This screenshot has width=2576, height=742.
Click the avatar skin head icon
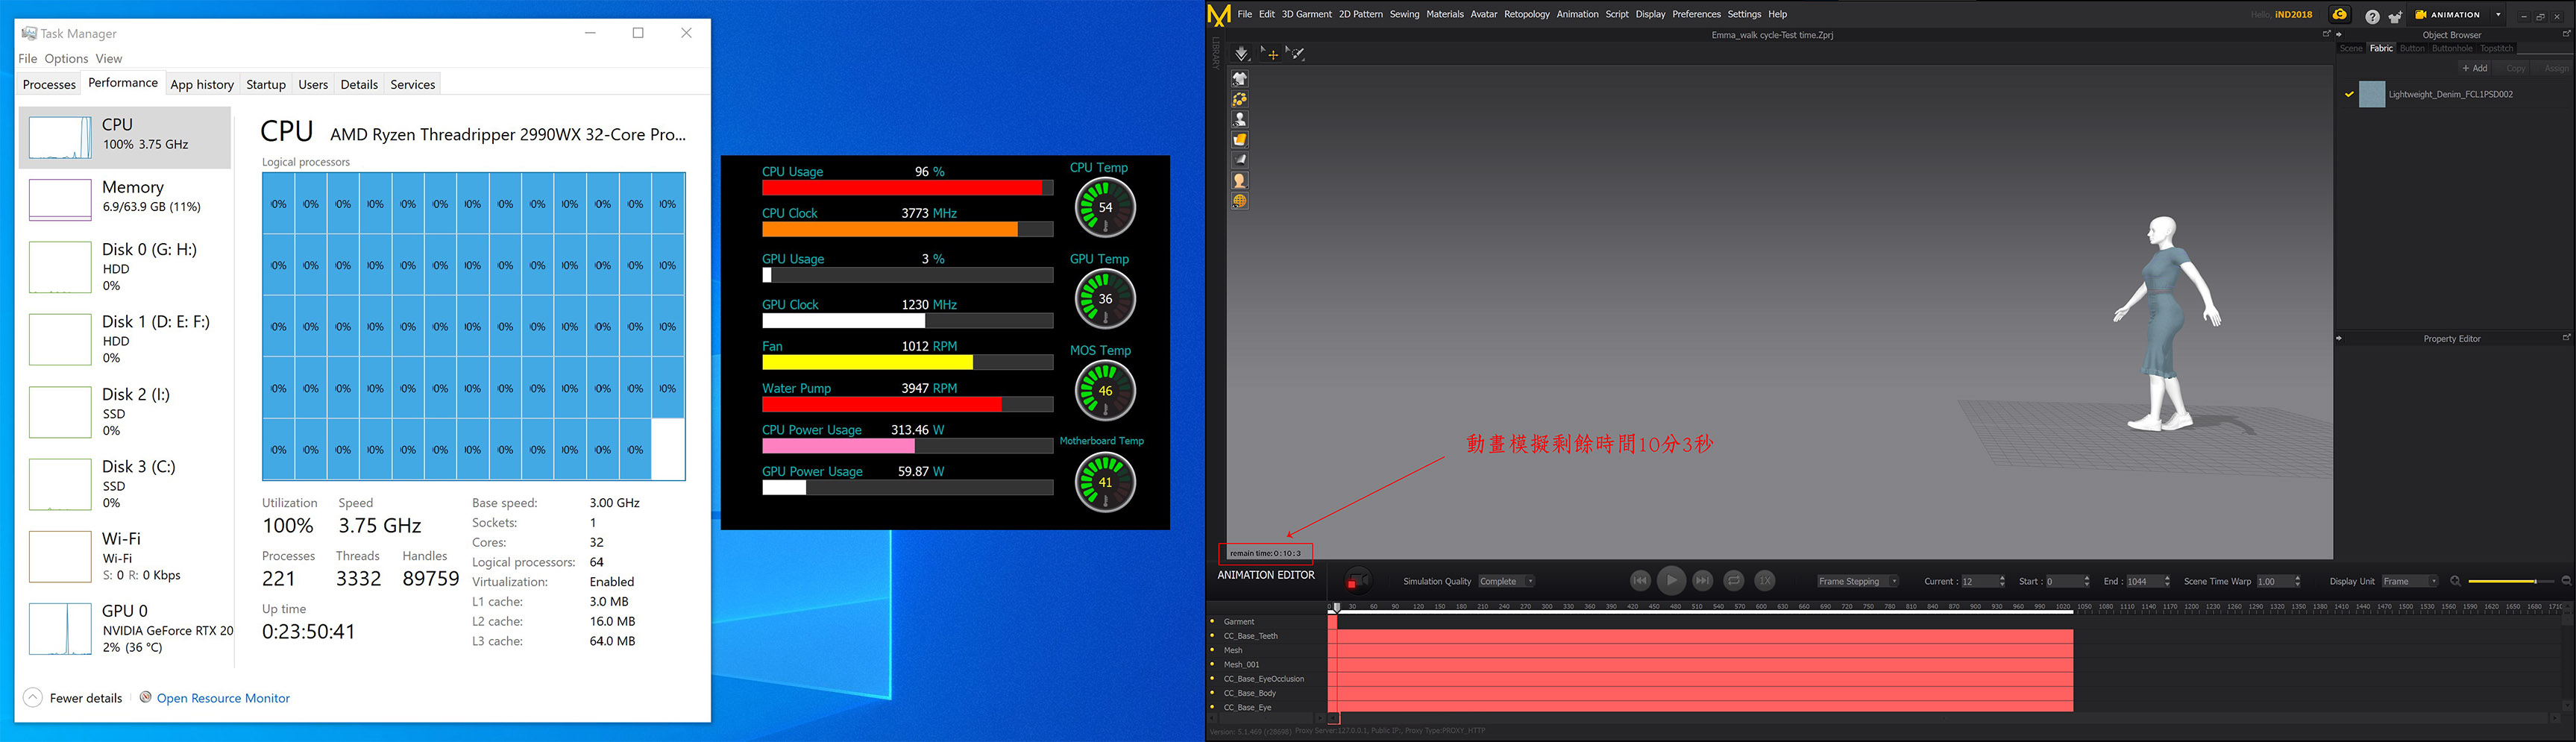(1240, 181)
